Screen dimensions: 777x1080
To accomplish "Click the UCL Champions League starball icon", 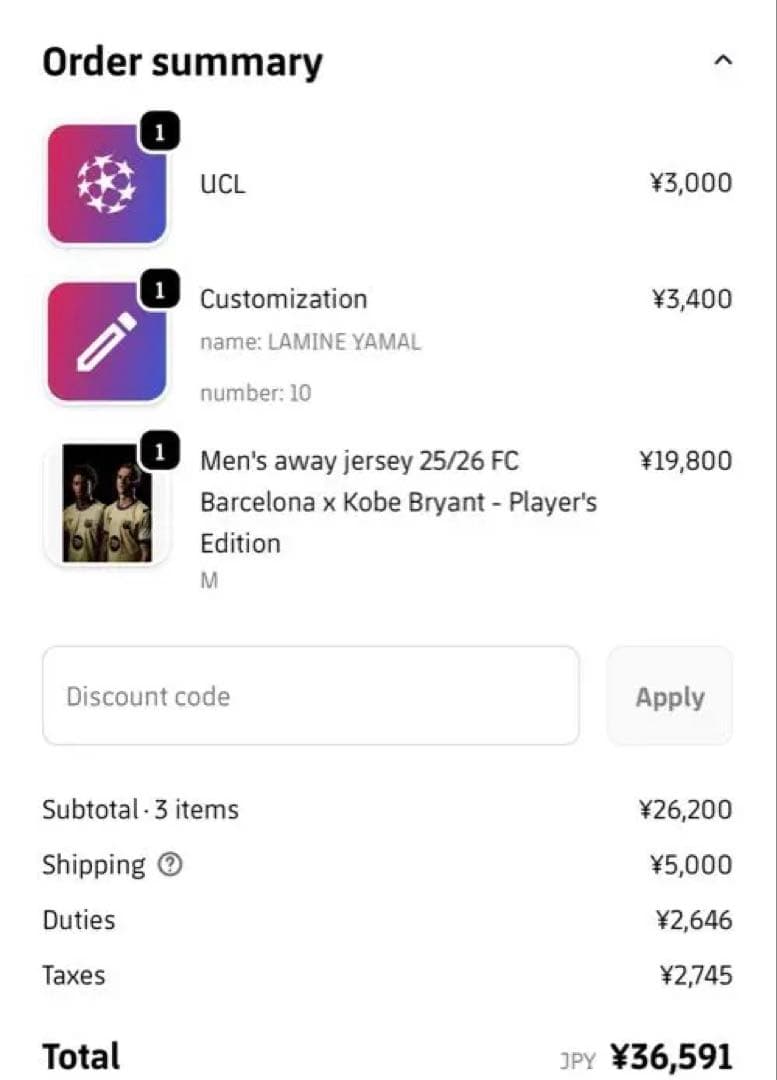I will tap(107, 184).
